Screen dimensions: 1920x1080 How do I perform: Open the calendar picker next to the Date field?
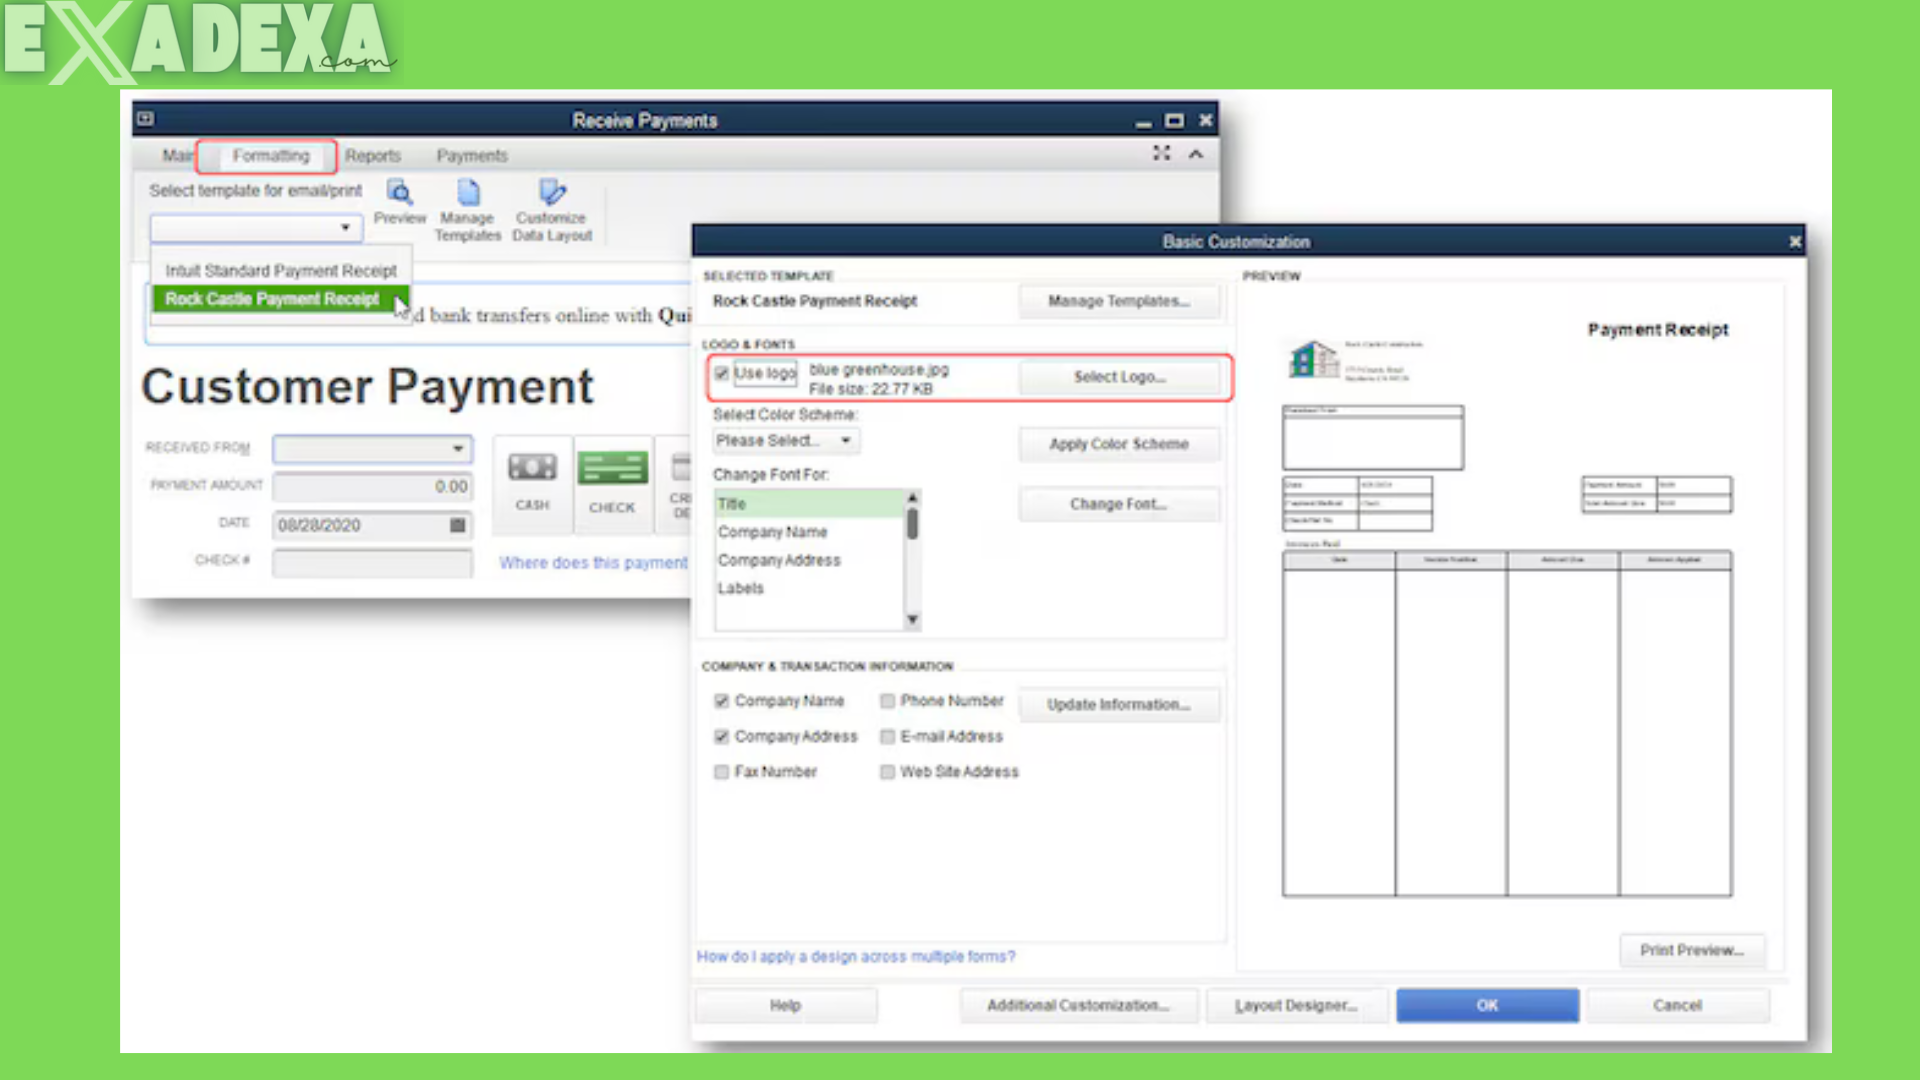click(x=457, y=524)
